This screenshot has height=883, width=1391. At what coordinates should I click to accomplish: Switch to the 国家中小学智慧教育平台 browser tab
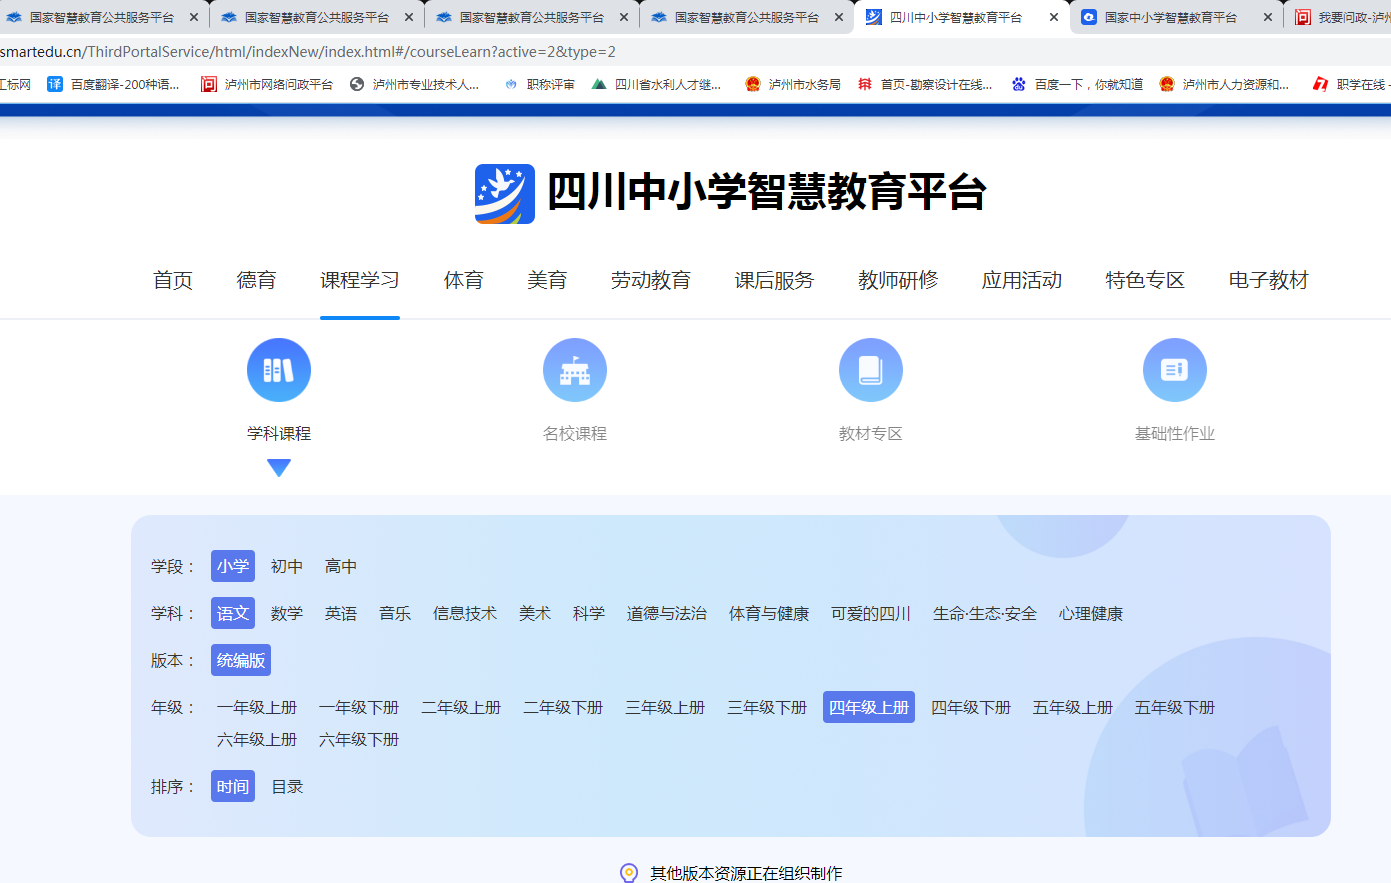pyautogui.click(x=1170, y=17)
